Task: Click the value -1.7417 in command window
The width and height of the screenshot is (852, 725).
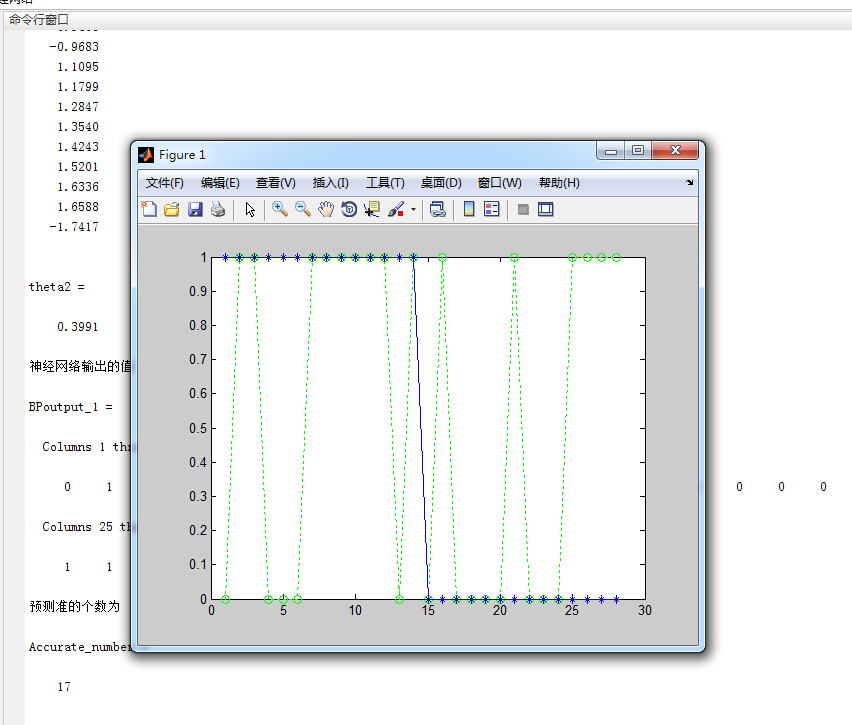Action: coord(74,227)
